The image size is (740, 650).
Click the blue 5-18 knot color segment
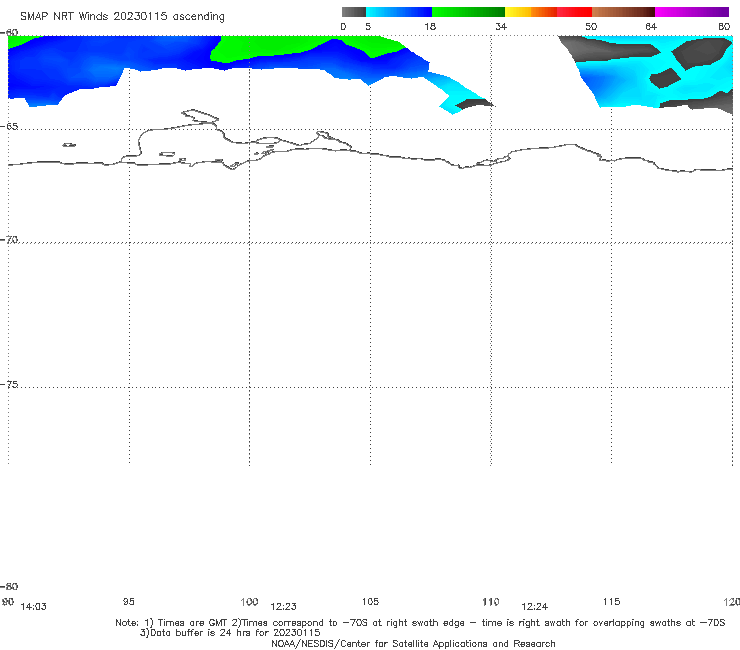(399, 12)
